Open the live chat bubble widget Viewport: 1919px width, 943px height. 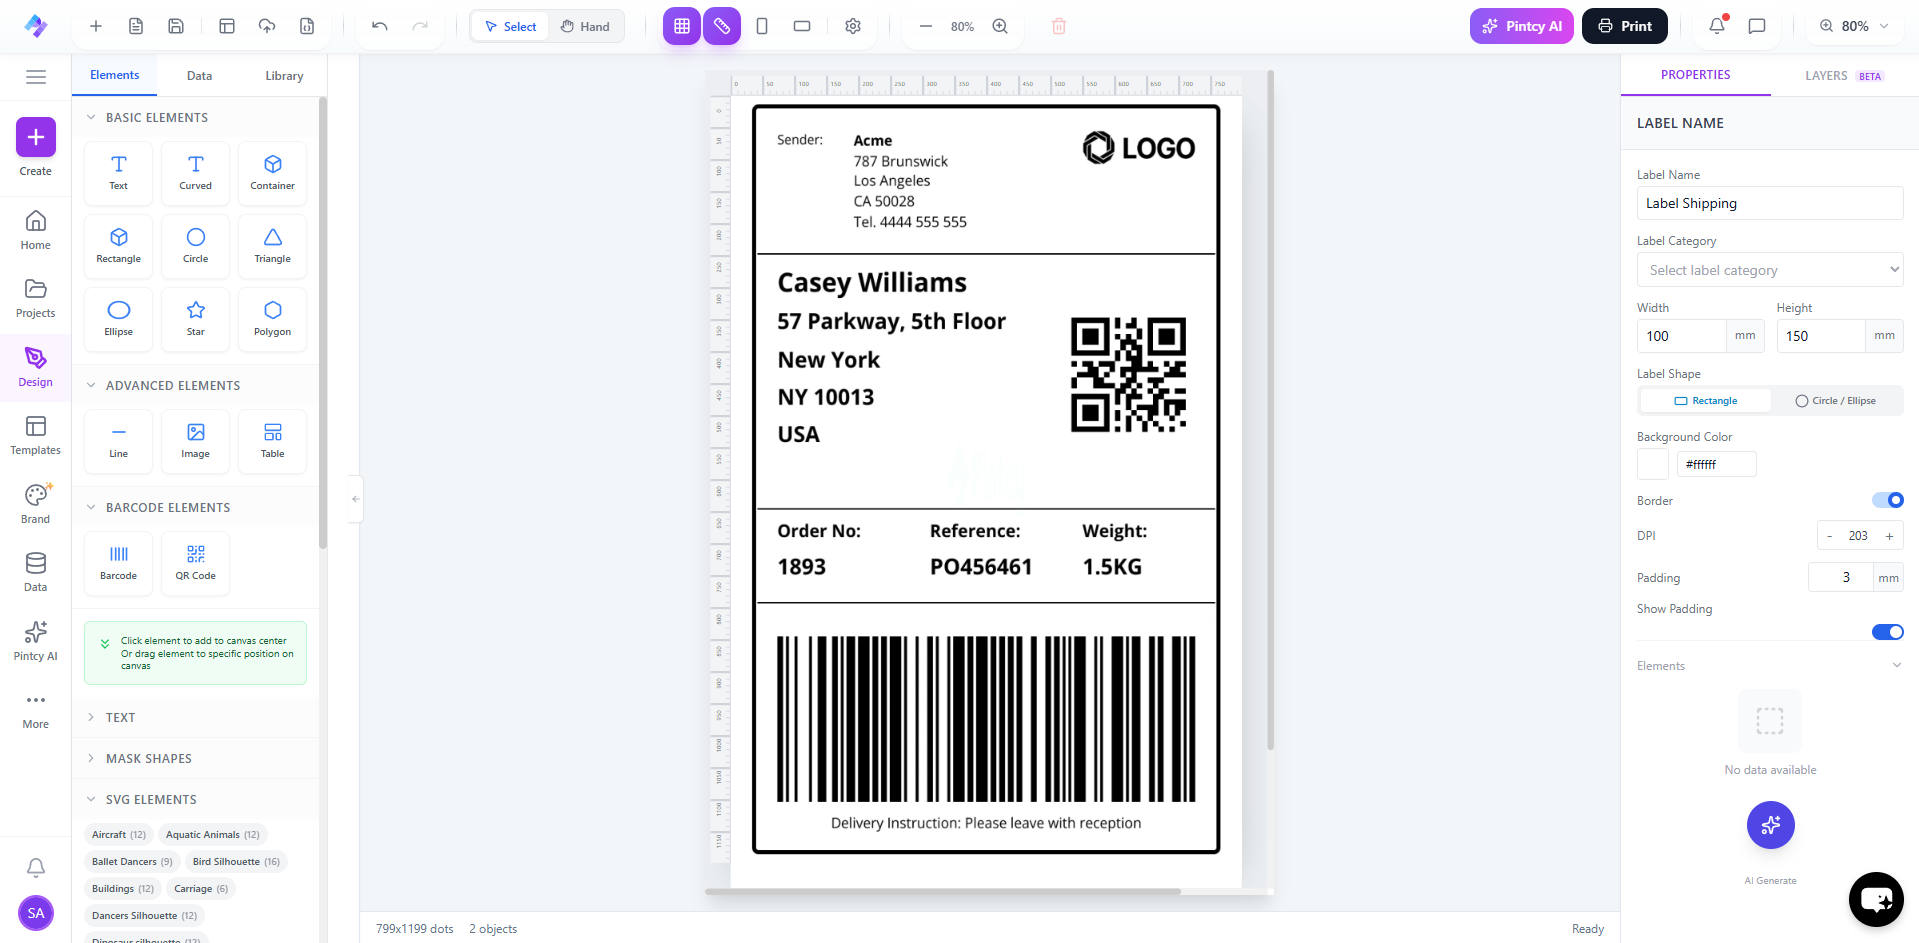(1876, 899)
